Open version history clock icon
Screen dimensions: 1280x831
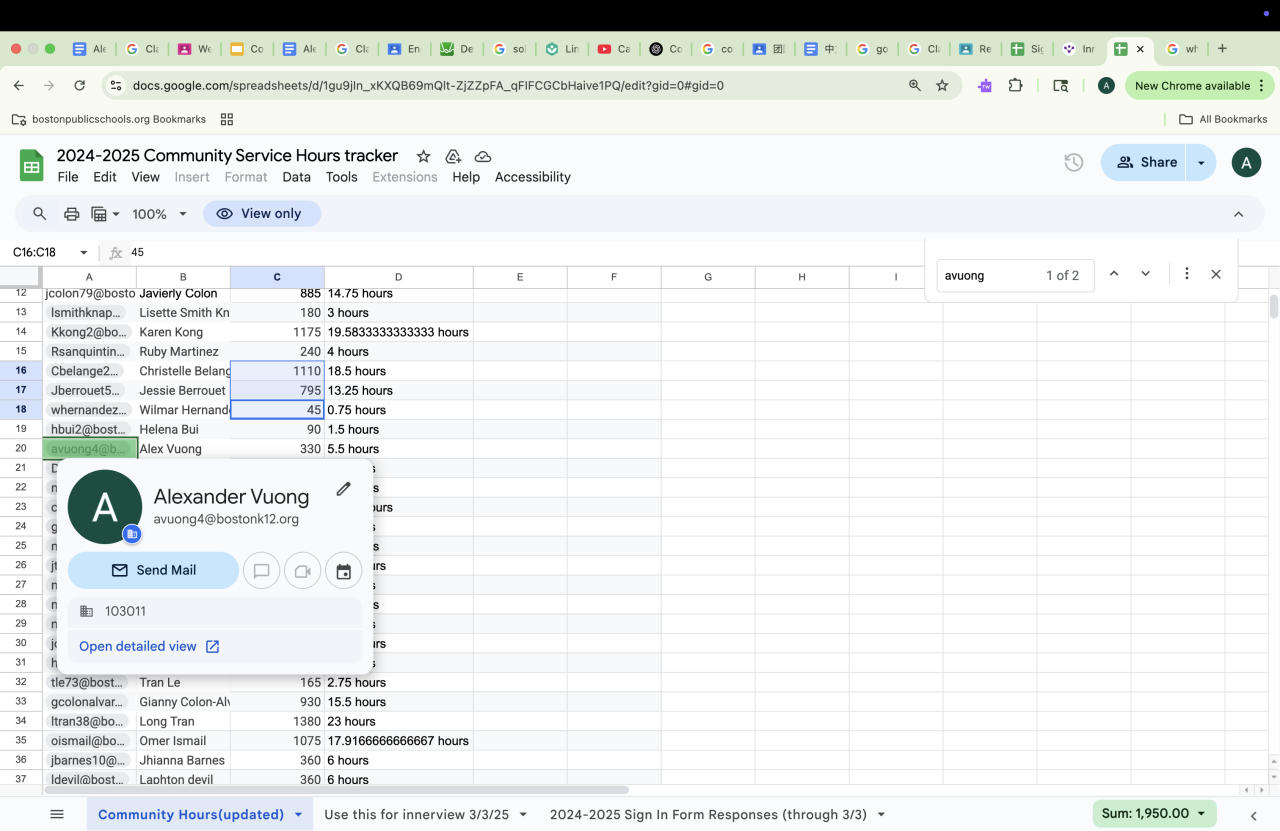click(1073, 162)
